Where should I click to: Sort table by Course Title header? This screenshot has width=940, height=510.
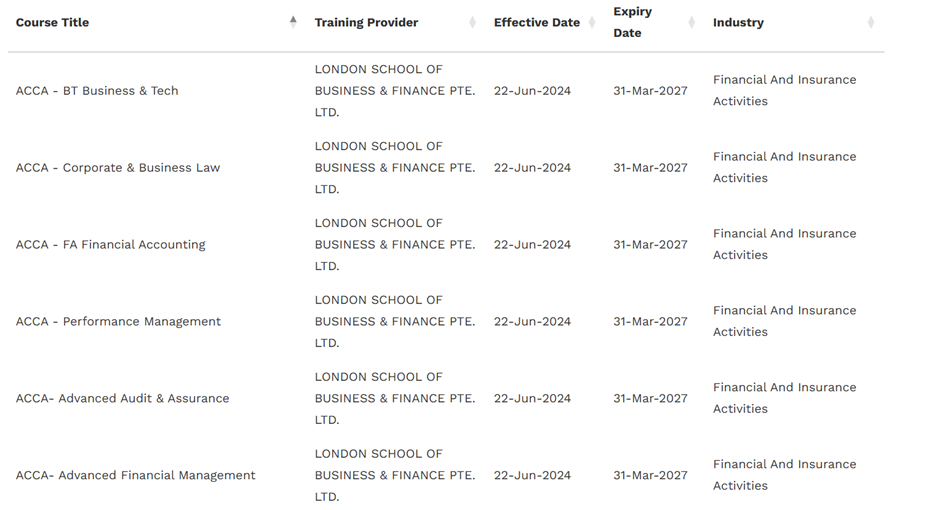52,22
